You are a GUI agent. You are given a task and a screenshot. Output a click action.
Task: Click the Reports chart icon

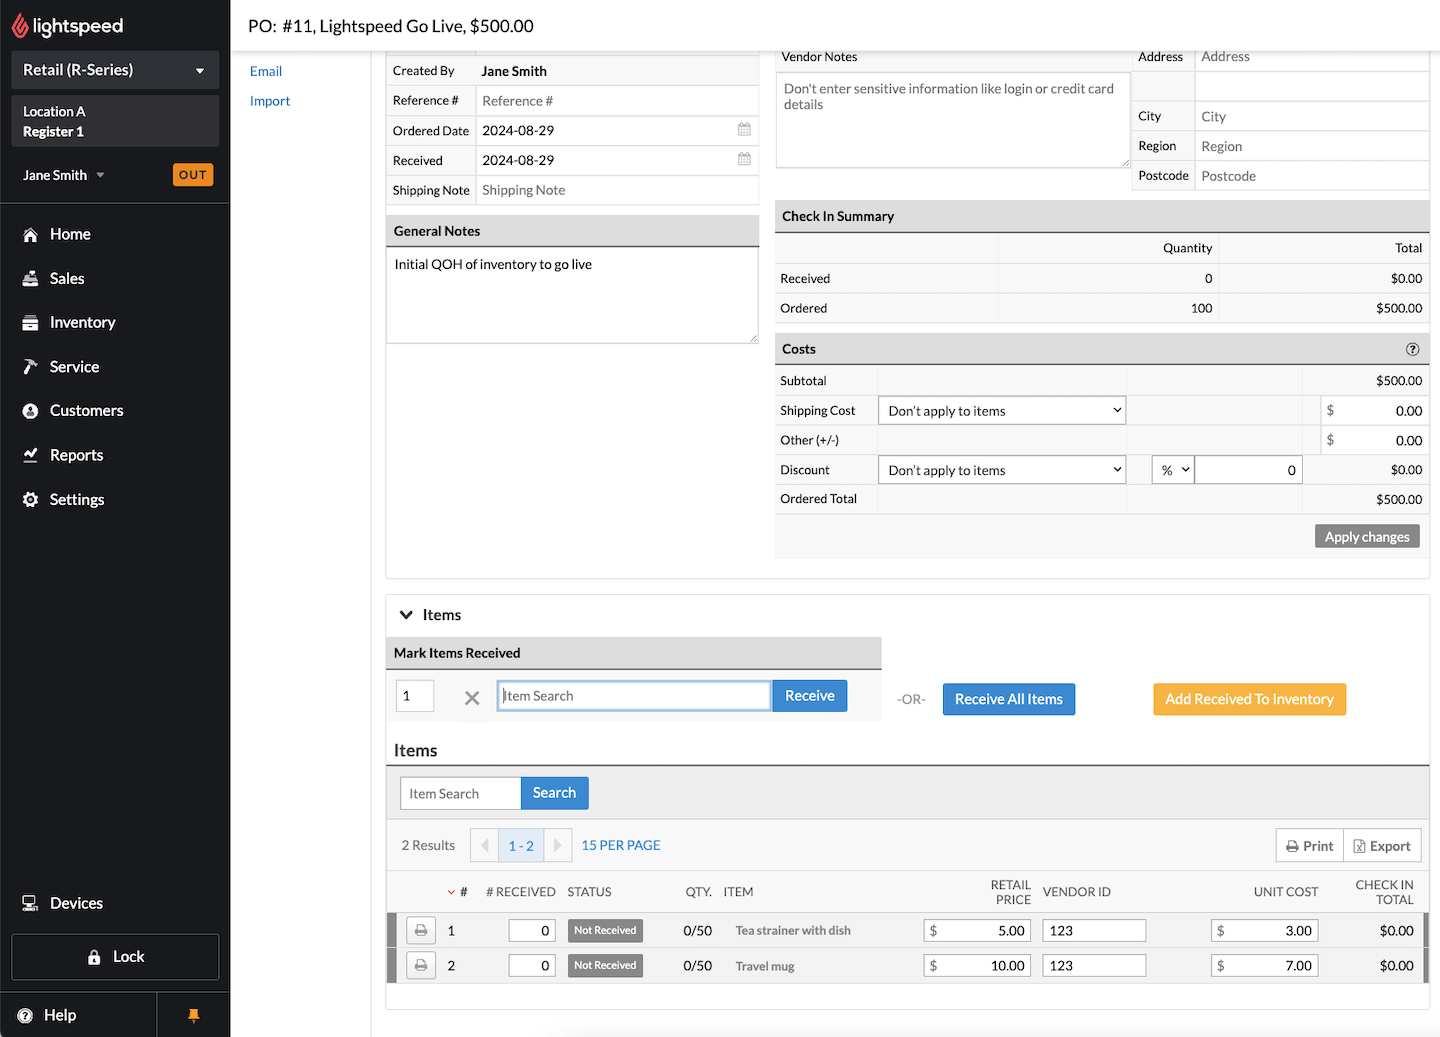30,455
